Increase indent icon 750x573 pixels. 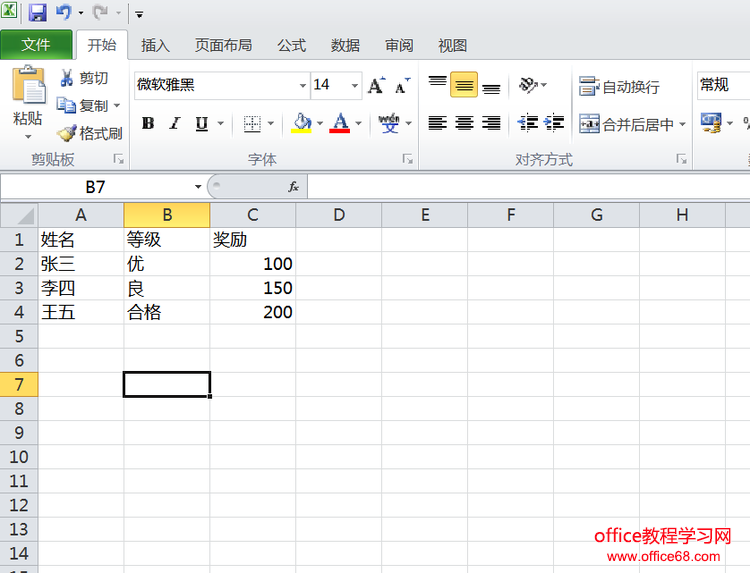click(x=554, y=123)
